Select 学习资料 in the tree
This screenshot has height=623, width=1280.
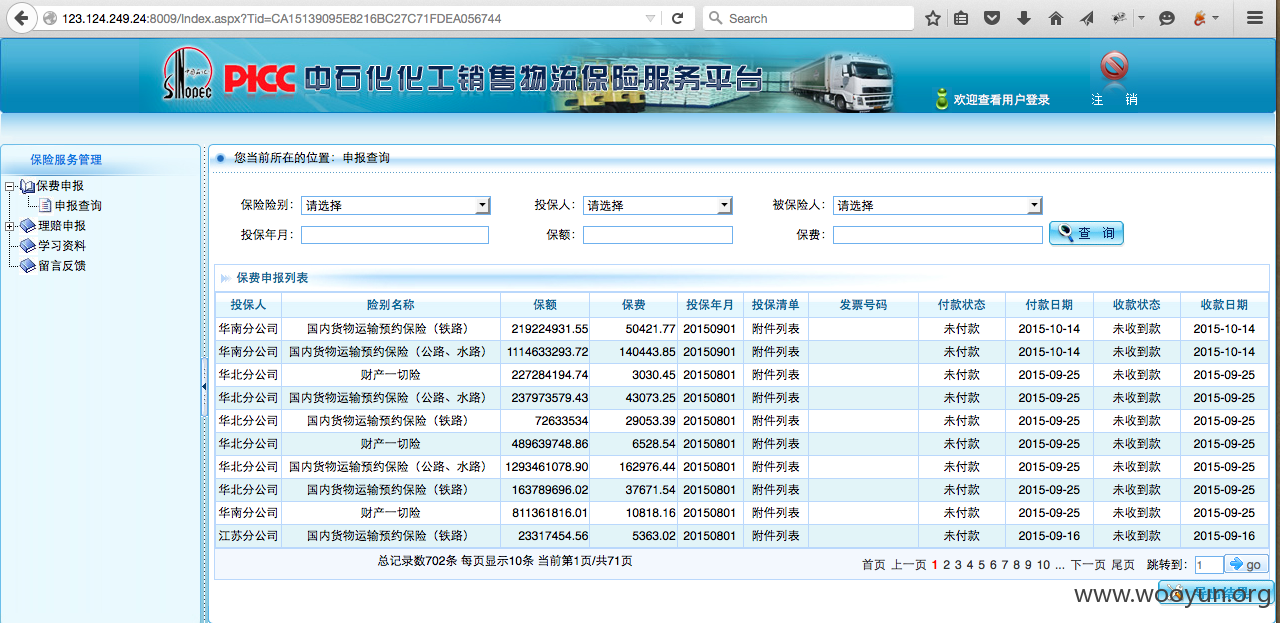(62, 246)
